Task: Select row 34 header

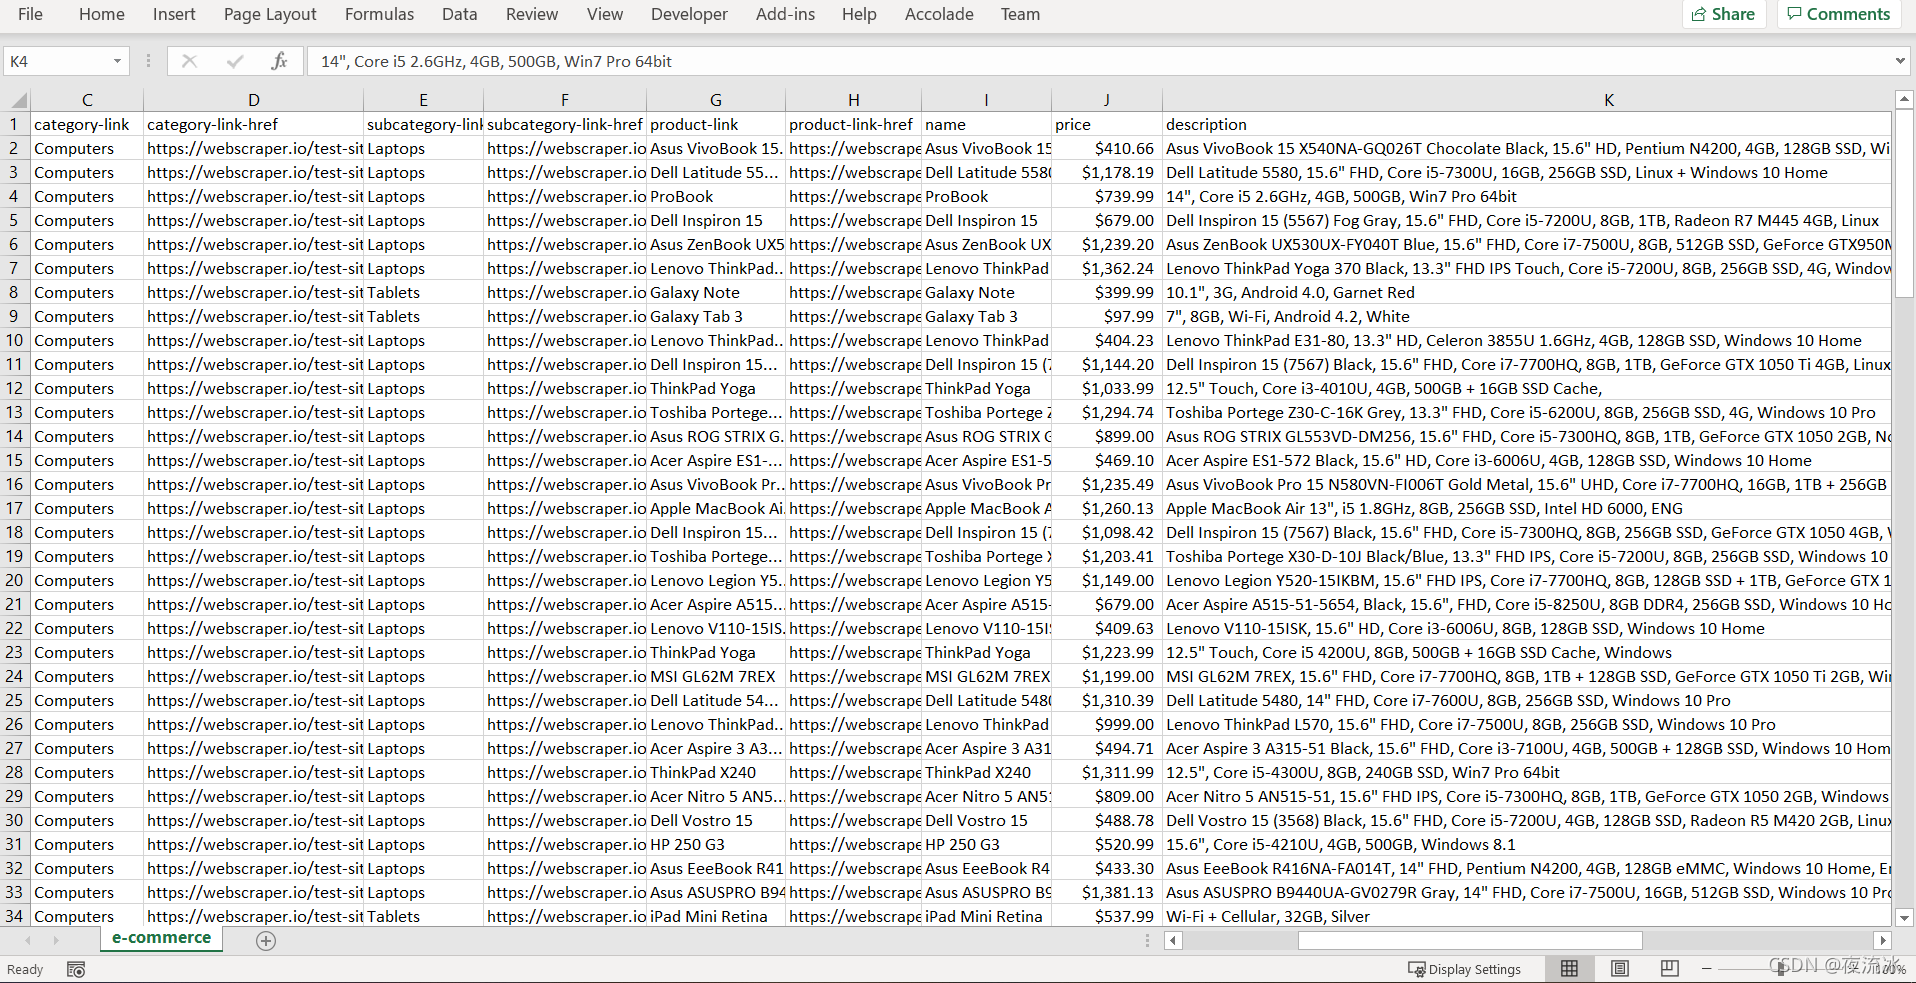Action: coord(14,916)
